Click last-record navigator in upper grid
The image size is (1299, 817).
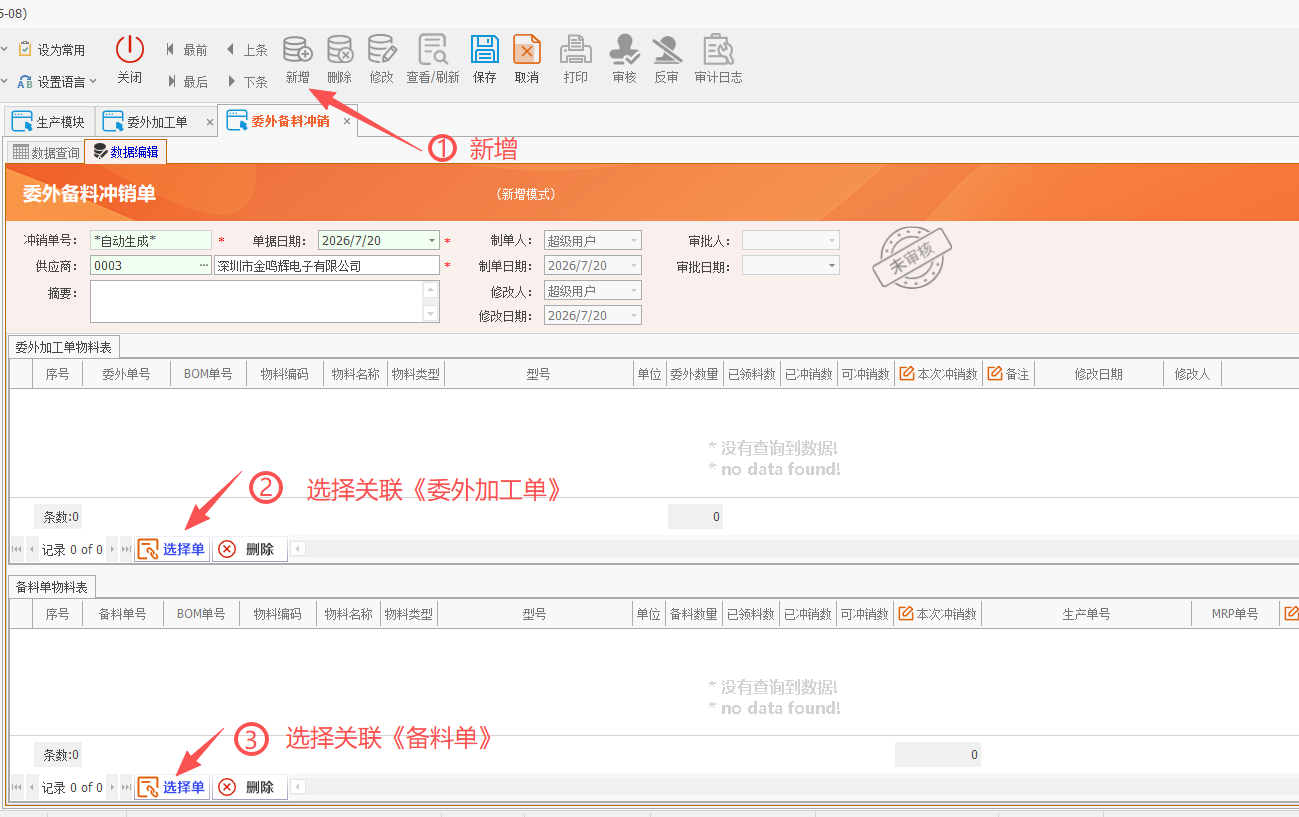126,549
